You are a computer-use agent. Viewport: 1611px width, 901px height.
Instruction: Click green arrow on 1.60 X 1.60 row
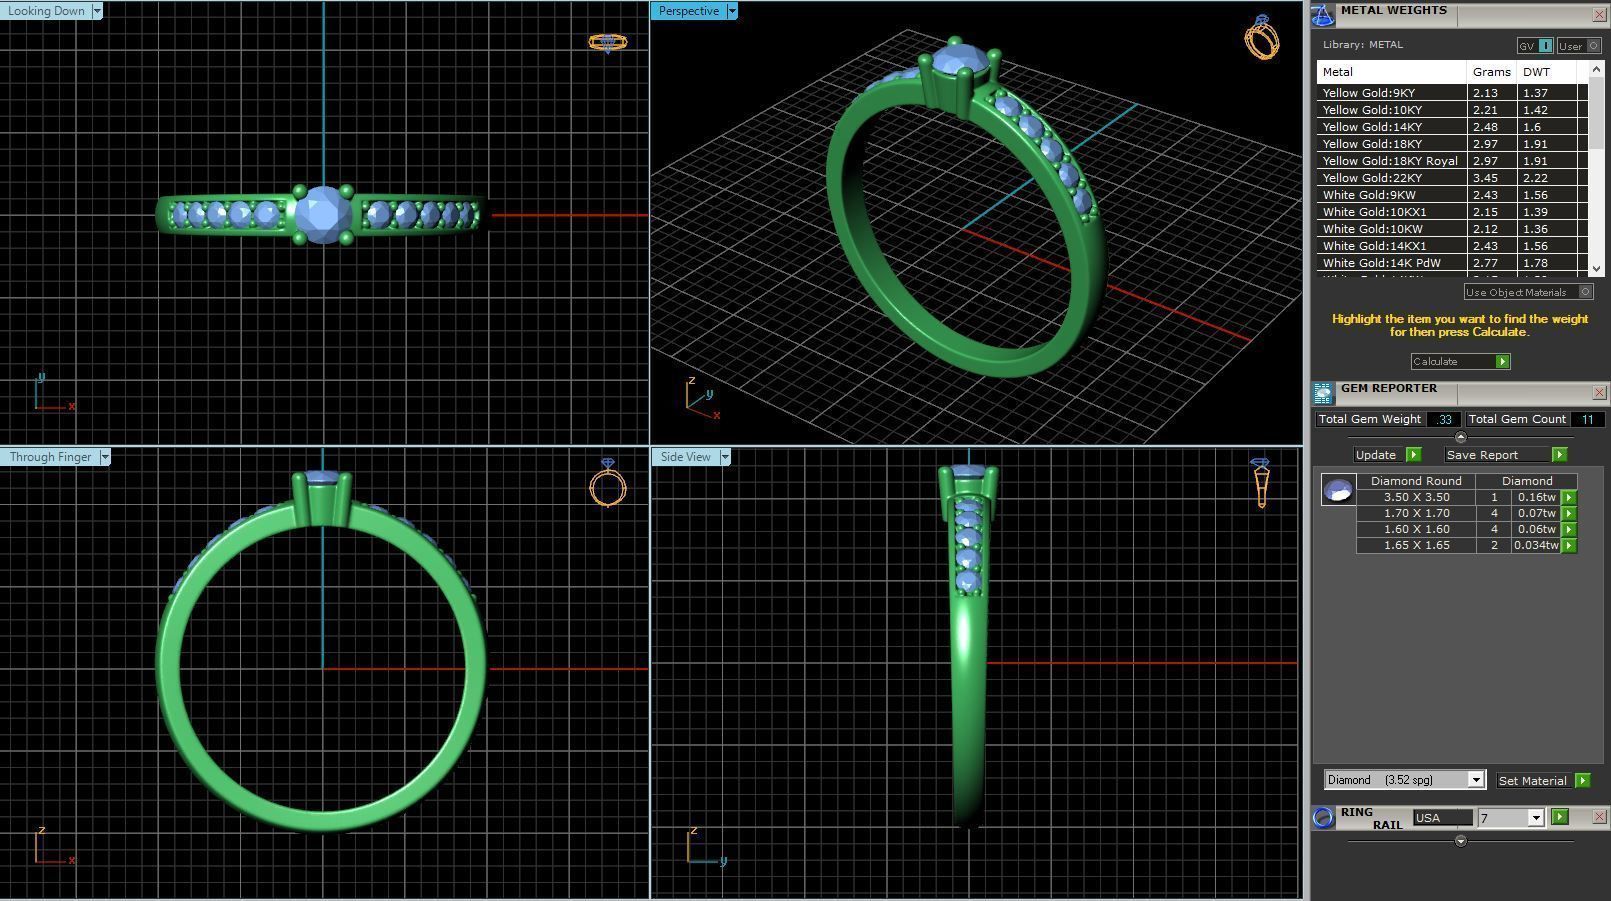point(1568,529)
